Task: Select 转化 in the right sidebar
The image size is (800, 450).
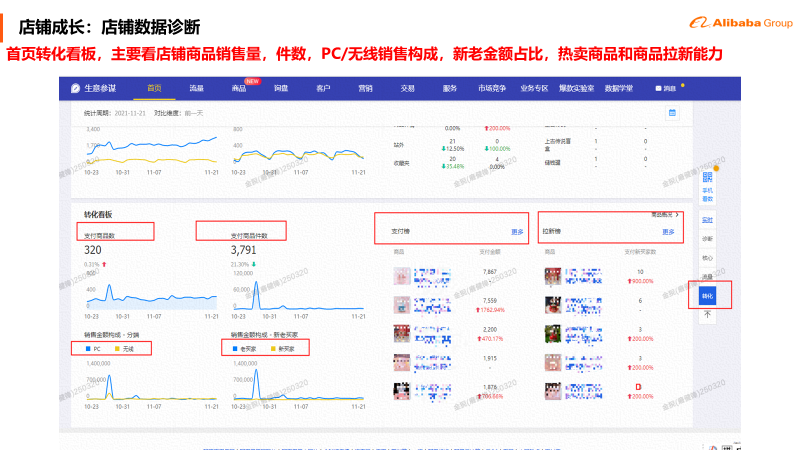Action: coord(707,295)
